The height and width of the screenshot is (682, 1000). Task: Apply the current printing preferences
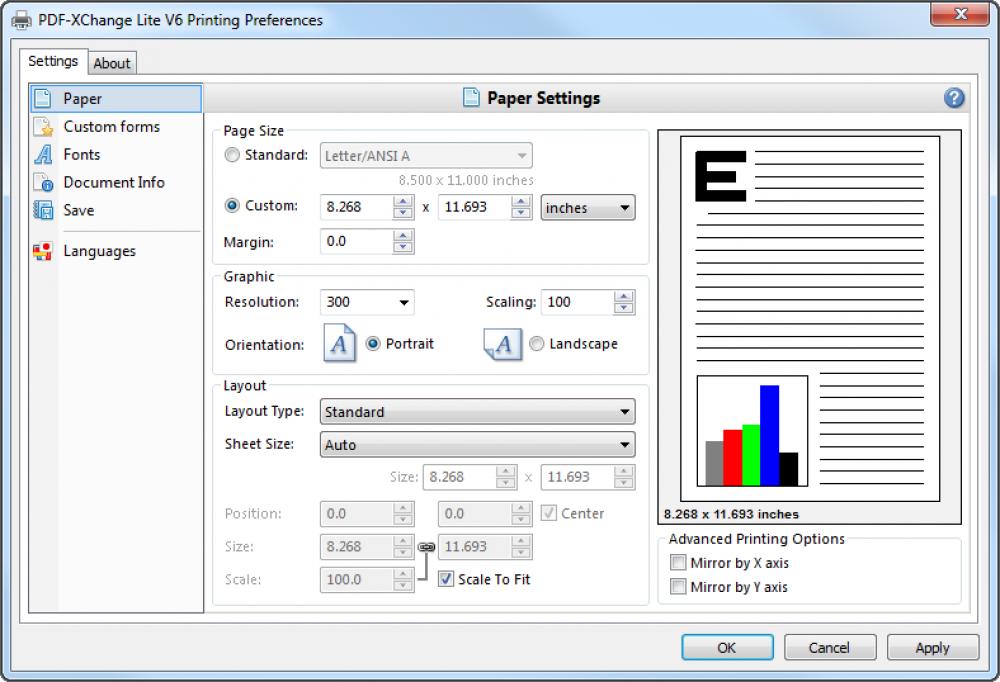932,647
